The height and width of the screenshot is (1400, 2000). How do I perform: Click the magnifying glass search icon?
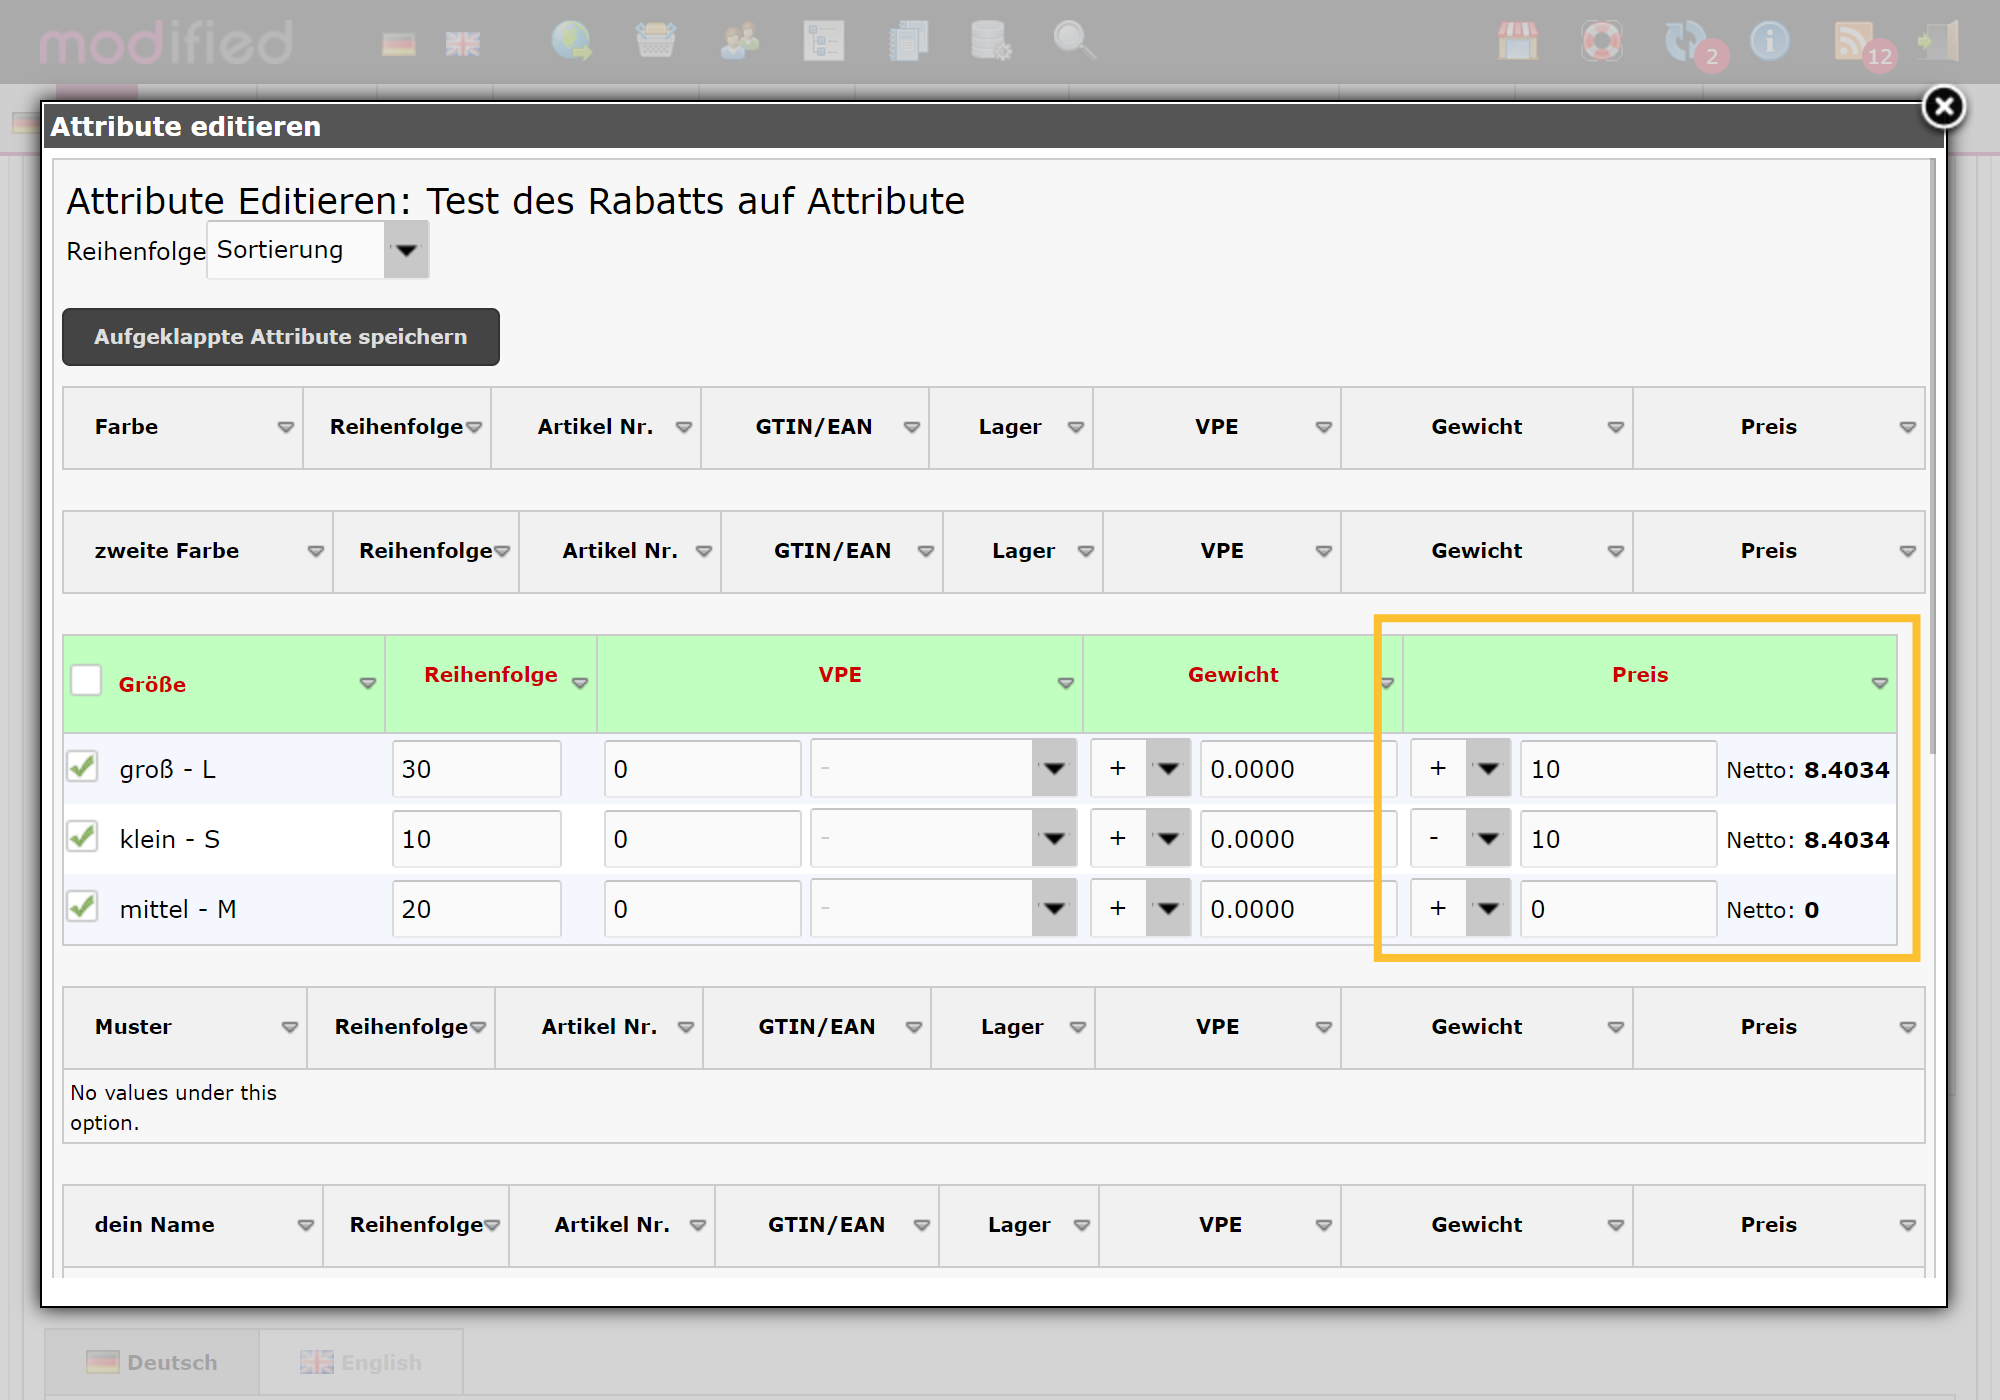click(1074, 42)
